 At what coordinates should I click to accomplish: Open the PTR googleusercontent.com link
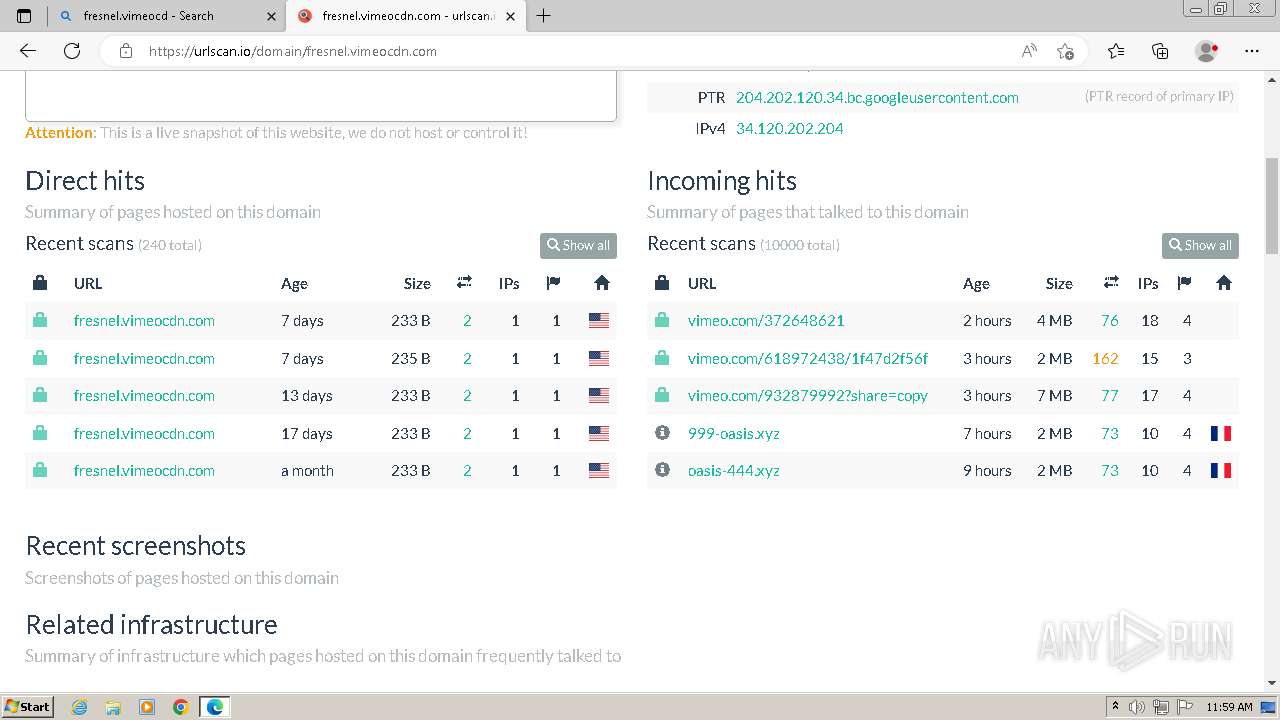tap(877, 98)
